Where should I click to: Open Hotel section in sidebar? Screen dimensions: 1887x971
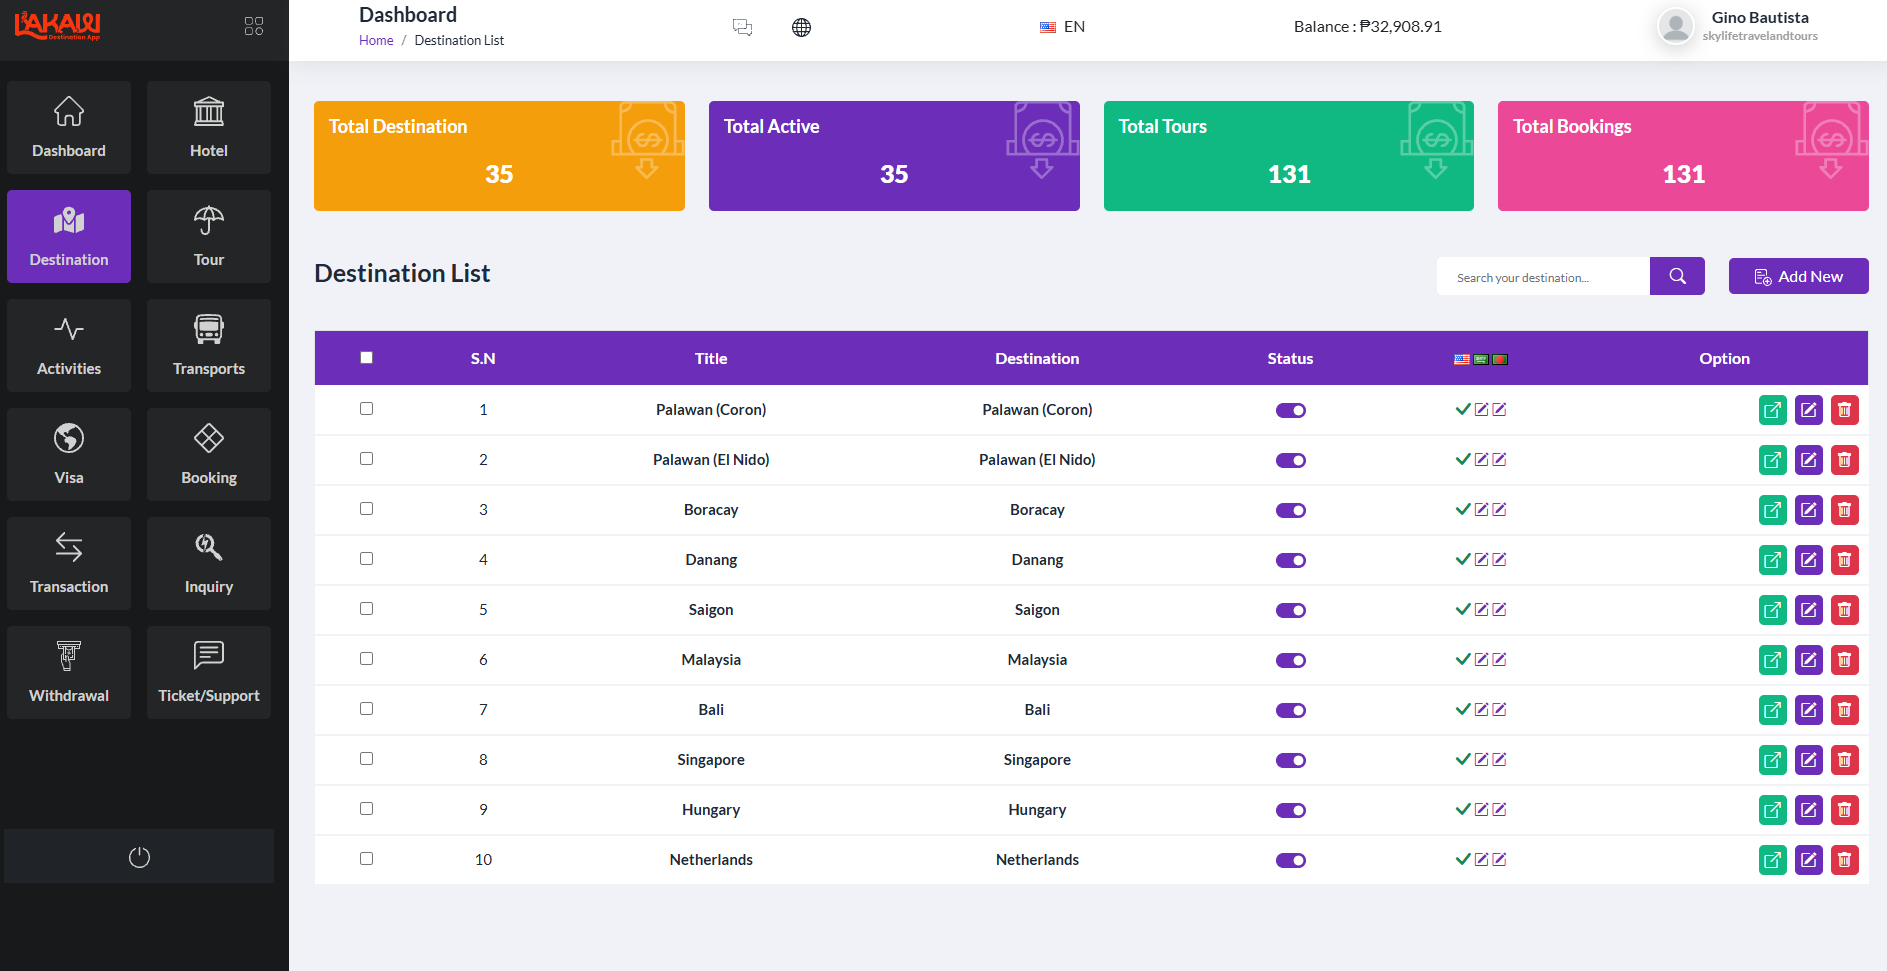[209, 128]
